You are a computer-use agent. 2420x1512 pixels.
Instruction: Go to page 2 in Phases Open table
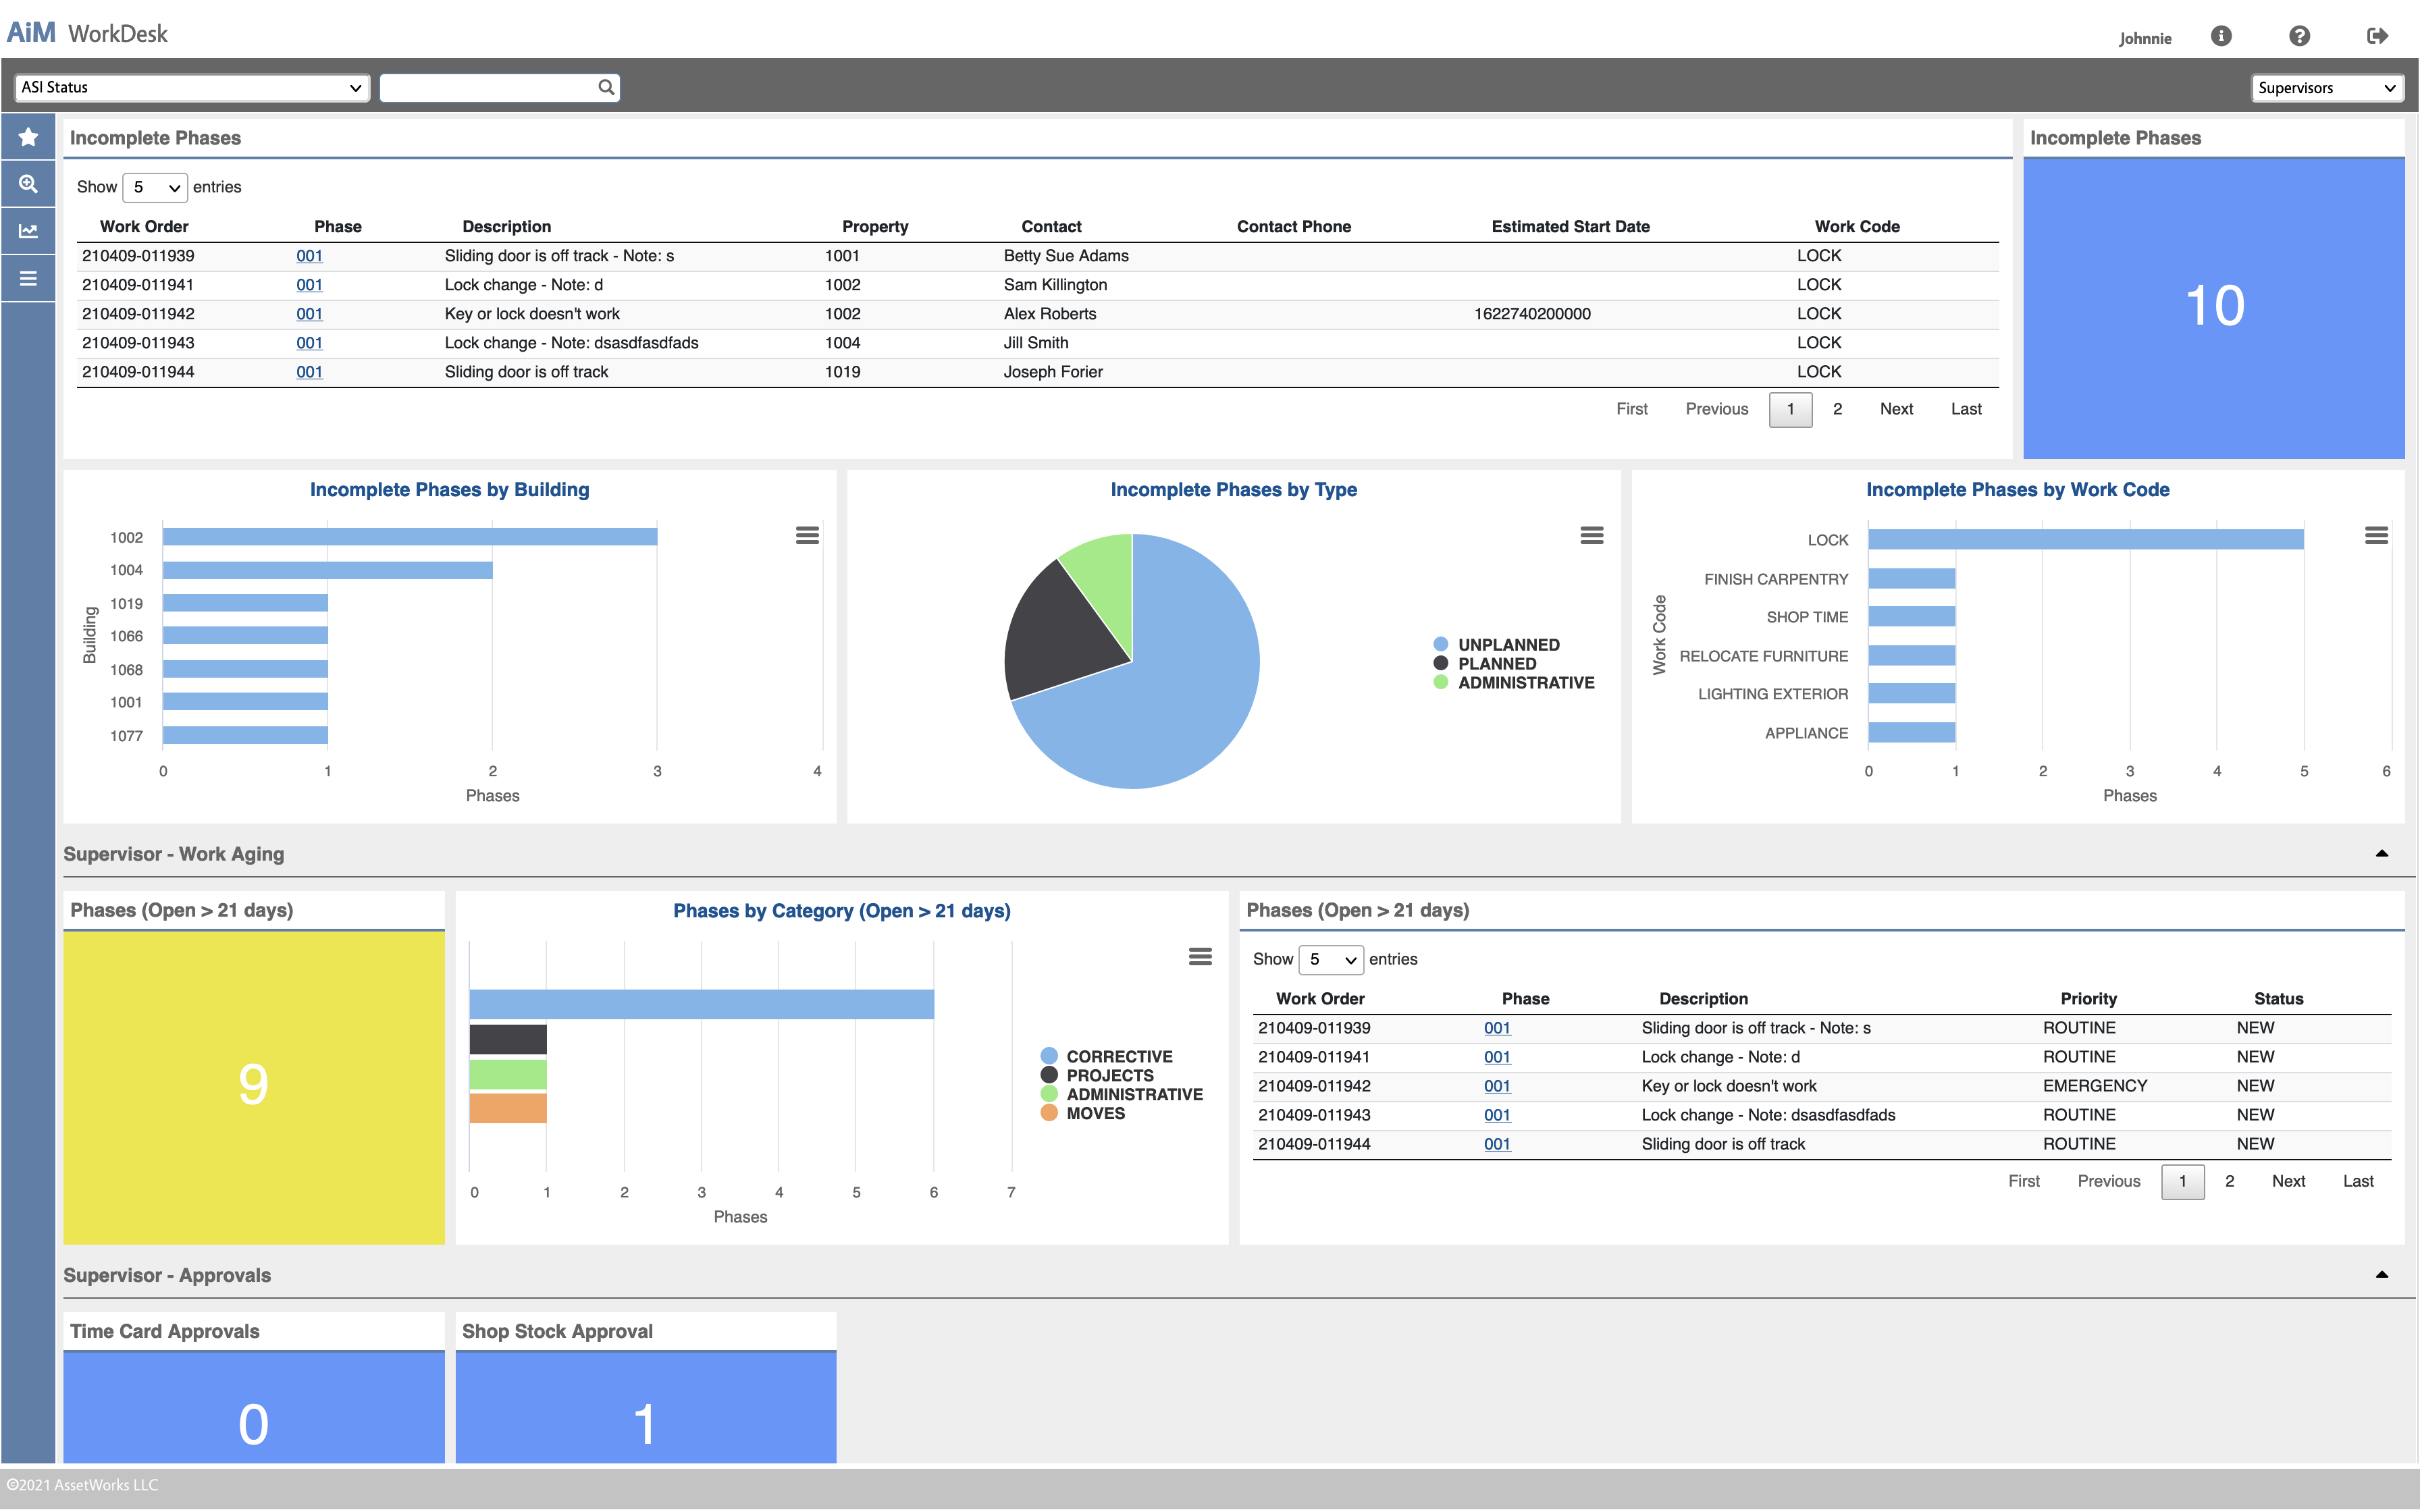(2229, 1181)
